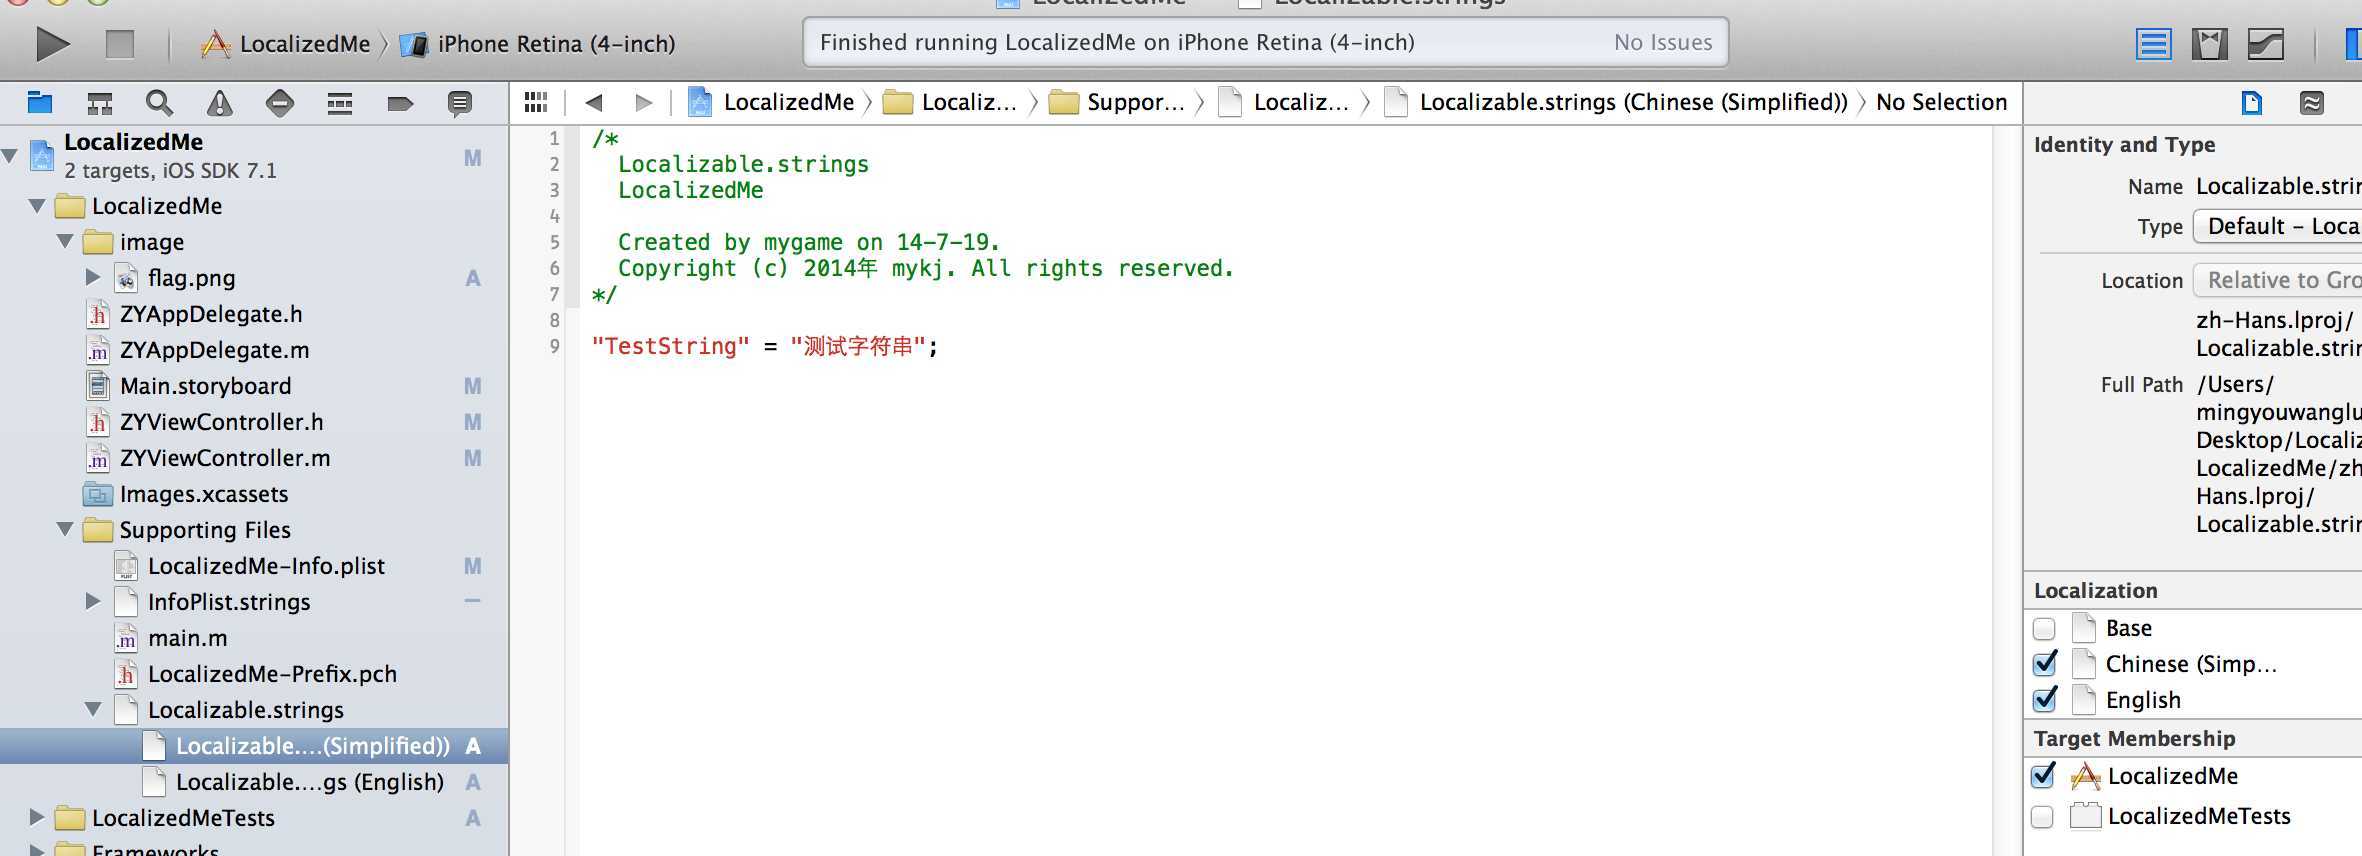Open the Find navigator
The width and height of the screenshot is (2362, 856).
click(159, 102)
